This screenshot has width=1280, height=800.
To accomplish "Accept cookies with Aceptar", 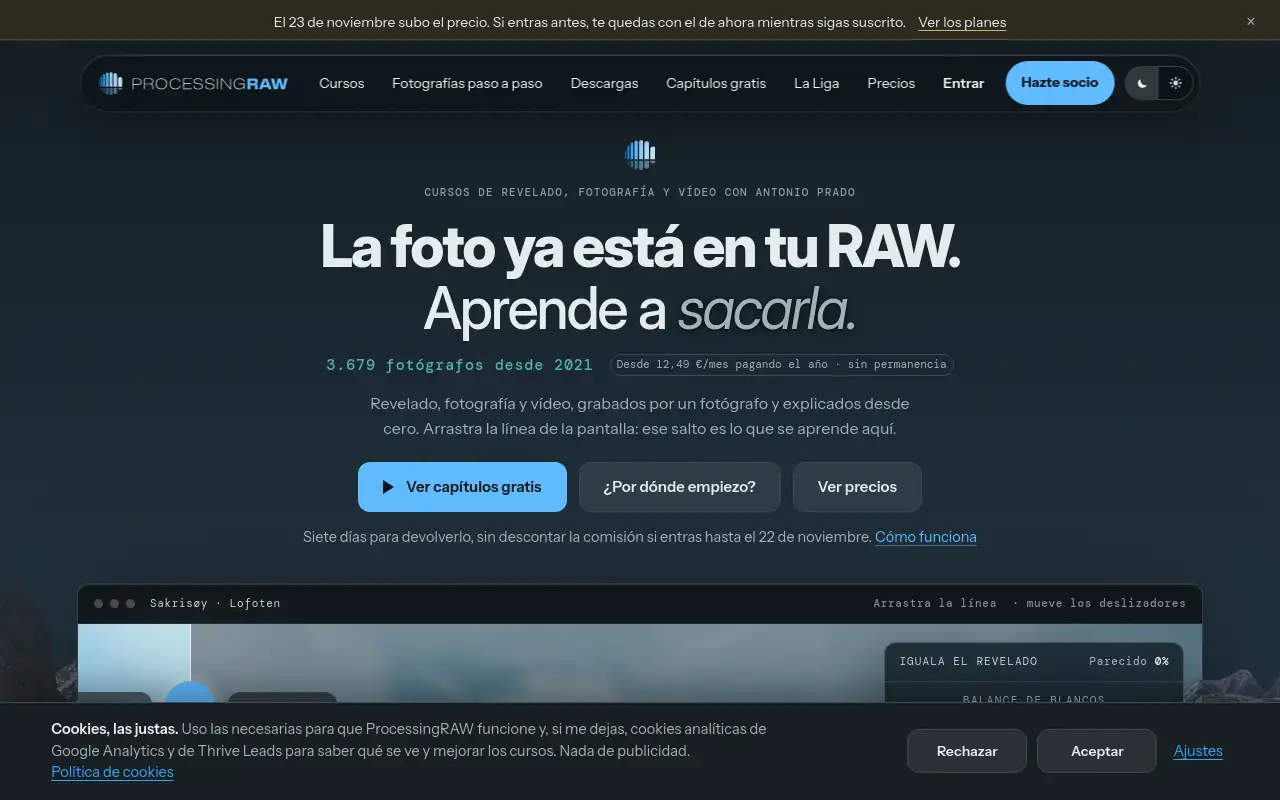I will (1097, 751).
